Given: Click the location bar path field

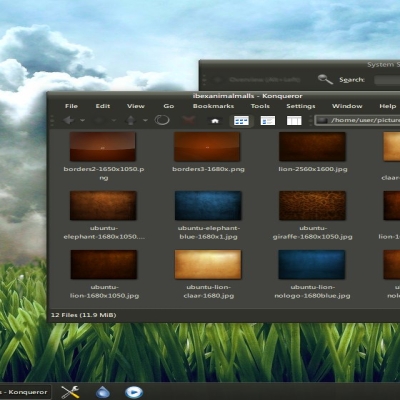Looking at the screenshot, I should 357,120.
